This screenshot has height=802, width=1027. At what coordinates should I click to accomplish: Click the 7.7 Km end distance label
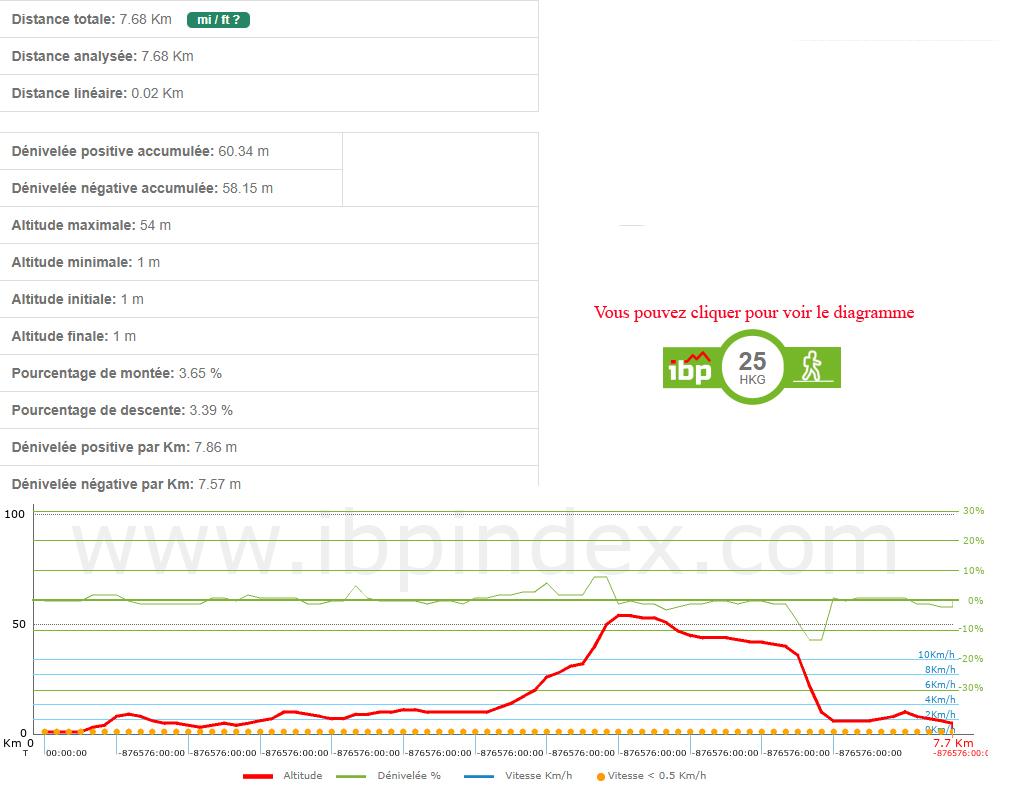click(x=952, y=743)
